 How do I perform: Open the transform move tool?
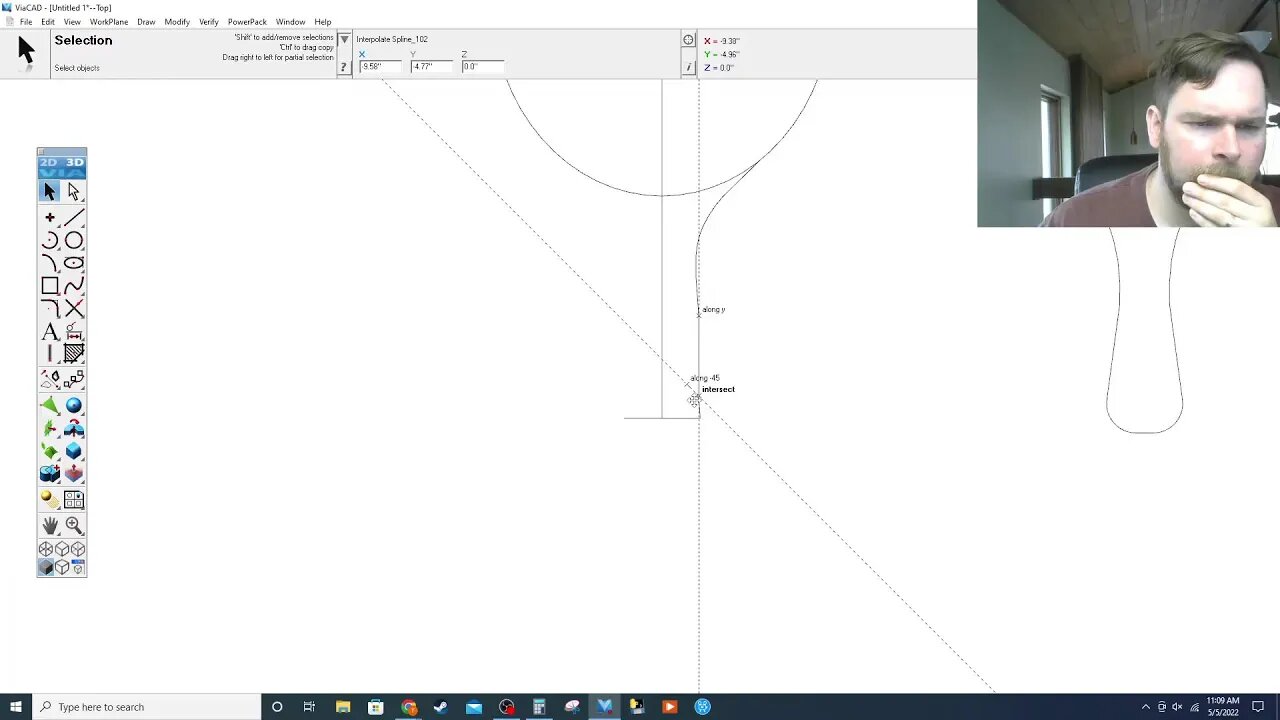tap(50, 379)
